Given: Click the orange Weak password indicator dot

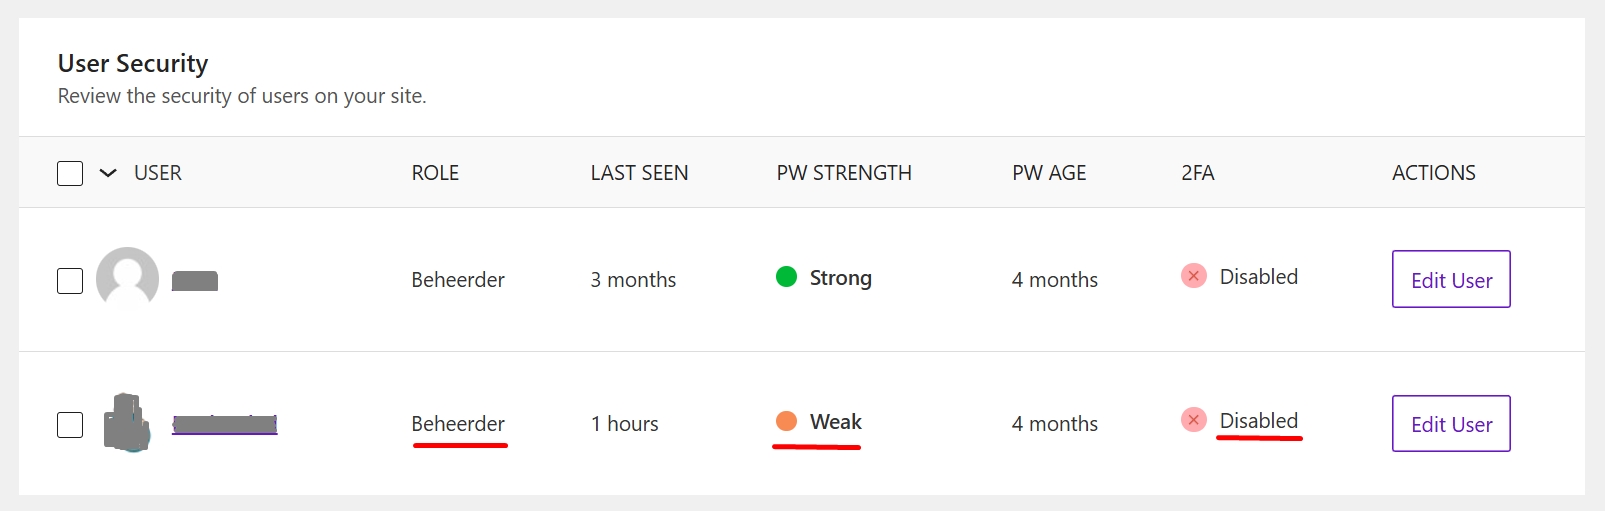Looking at the screenshot, I should click(x=787, y=421).
